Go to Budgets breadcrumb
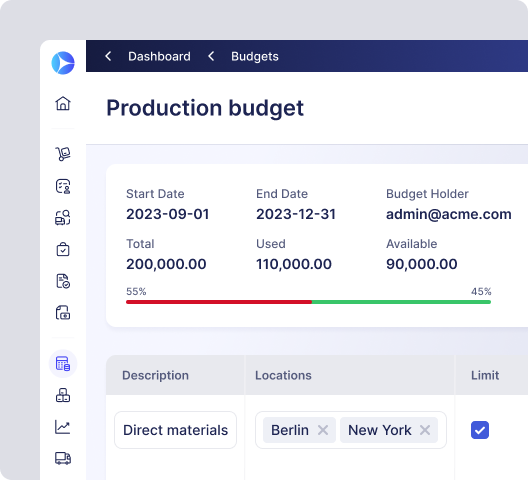528x480 pixels. pos(255,57)
